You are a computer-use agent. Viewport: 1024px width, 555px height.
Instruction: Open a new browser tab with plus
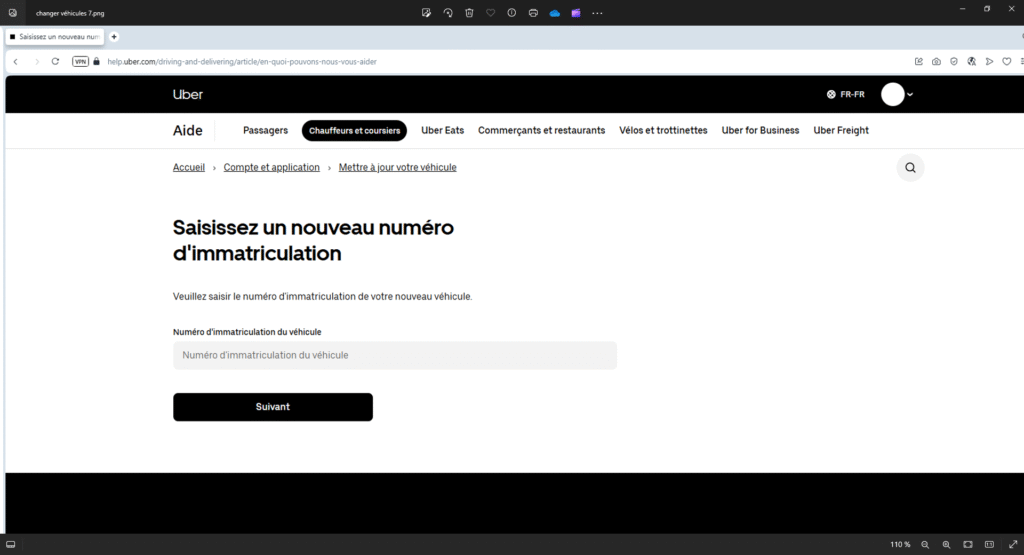coord(114,37)
